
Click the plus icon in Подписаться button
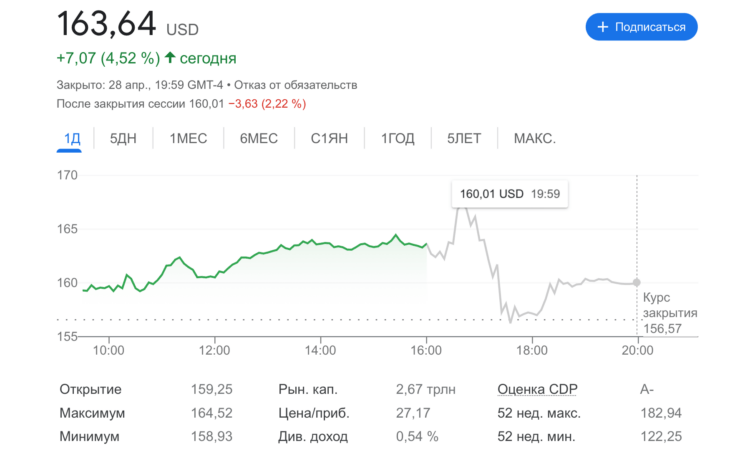click(603, 27)
